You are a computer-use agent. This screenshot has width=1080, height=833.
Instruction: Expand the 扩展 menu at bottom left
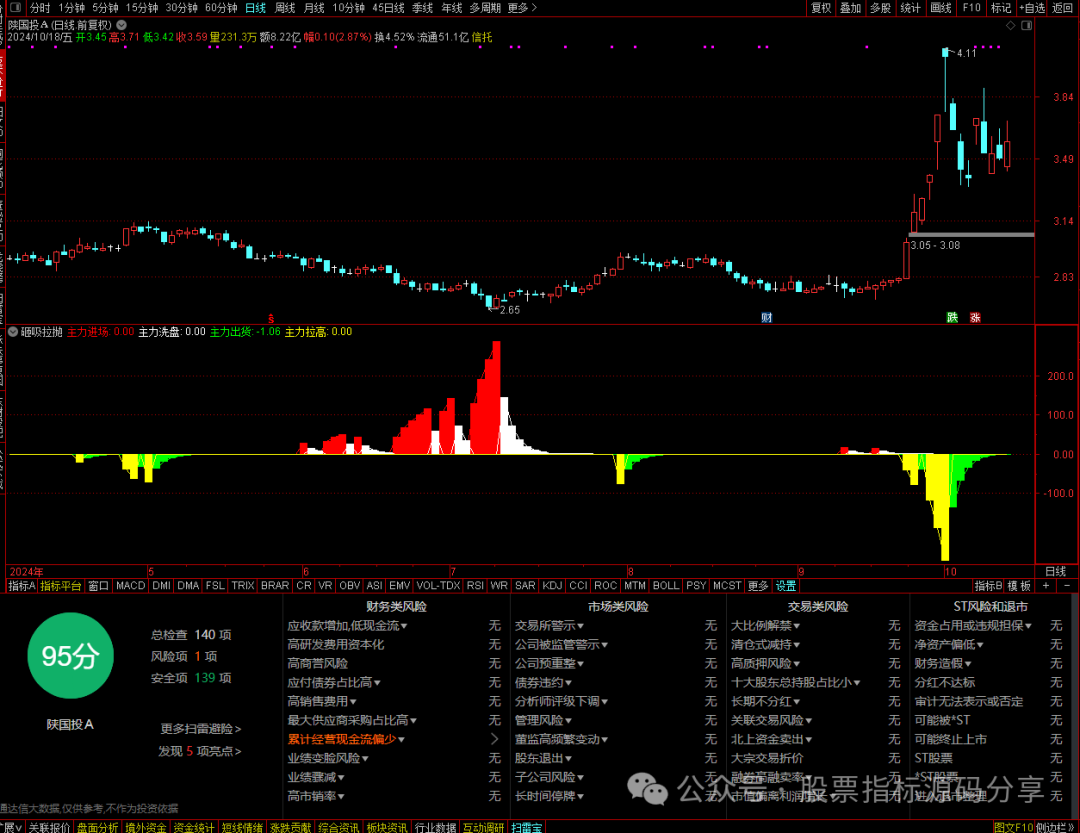coord(12,827)
